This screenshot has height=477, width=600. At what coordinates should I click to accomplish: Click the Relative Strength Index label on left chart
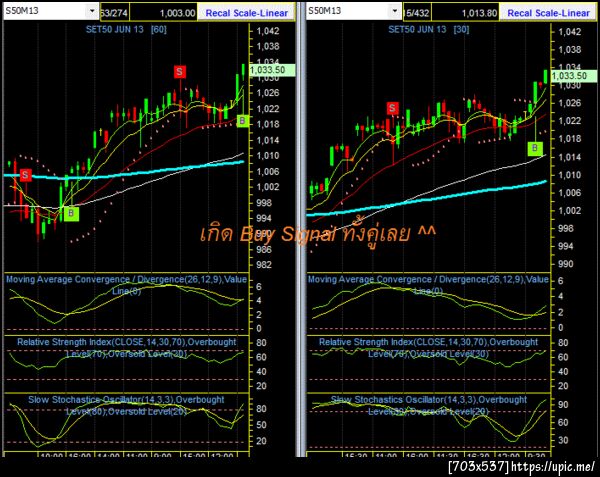tap(126, 348)
